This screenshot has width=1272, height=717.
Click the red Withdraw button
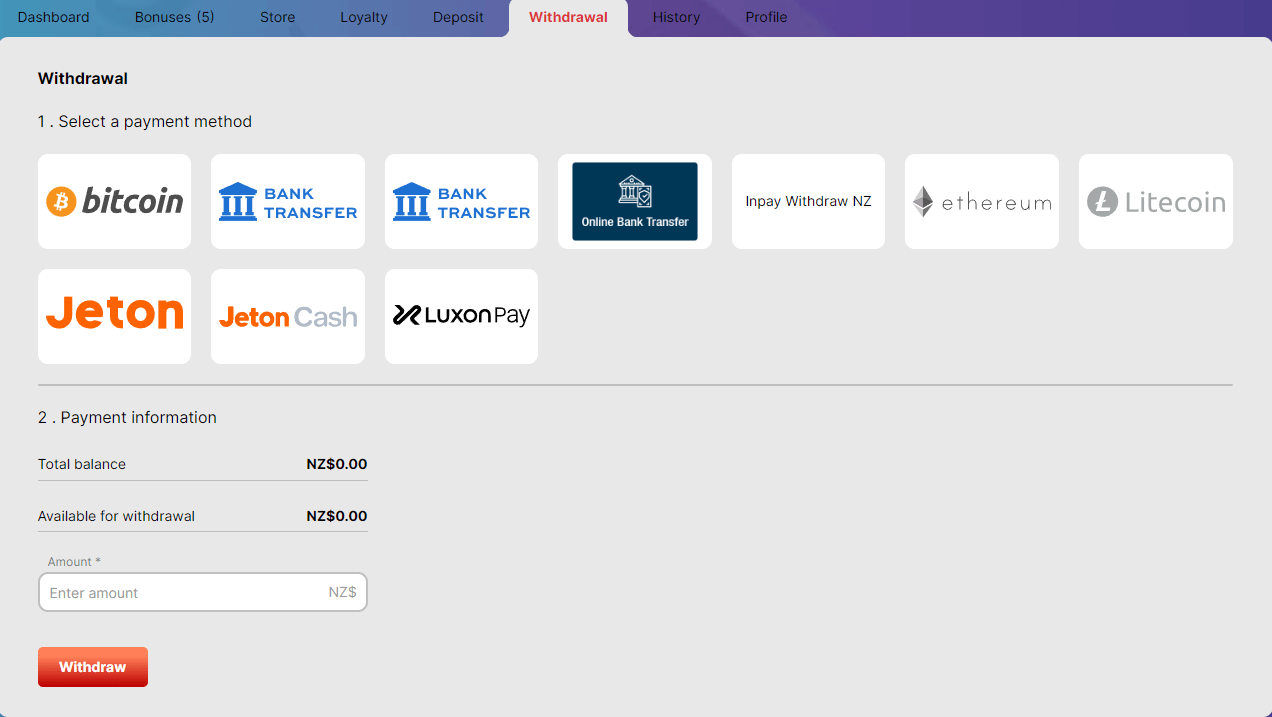[93, 667]
